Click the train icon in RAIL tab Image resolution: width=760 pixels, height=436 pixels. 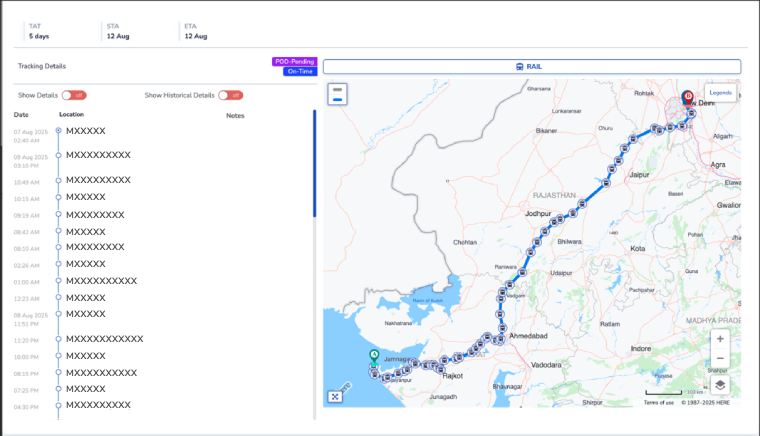519,66
